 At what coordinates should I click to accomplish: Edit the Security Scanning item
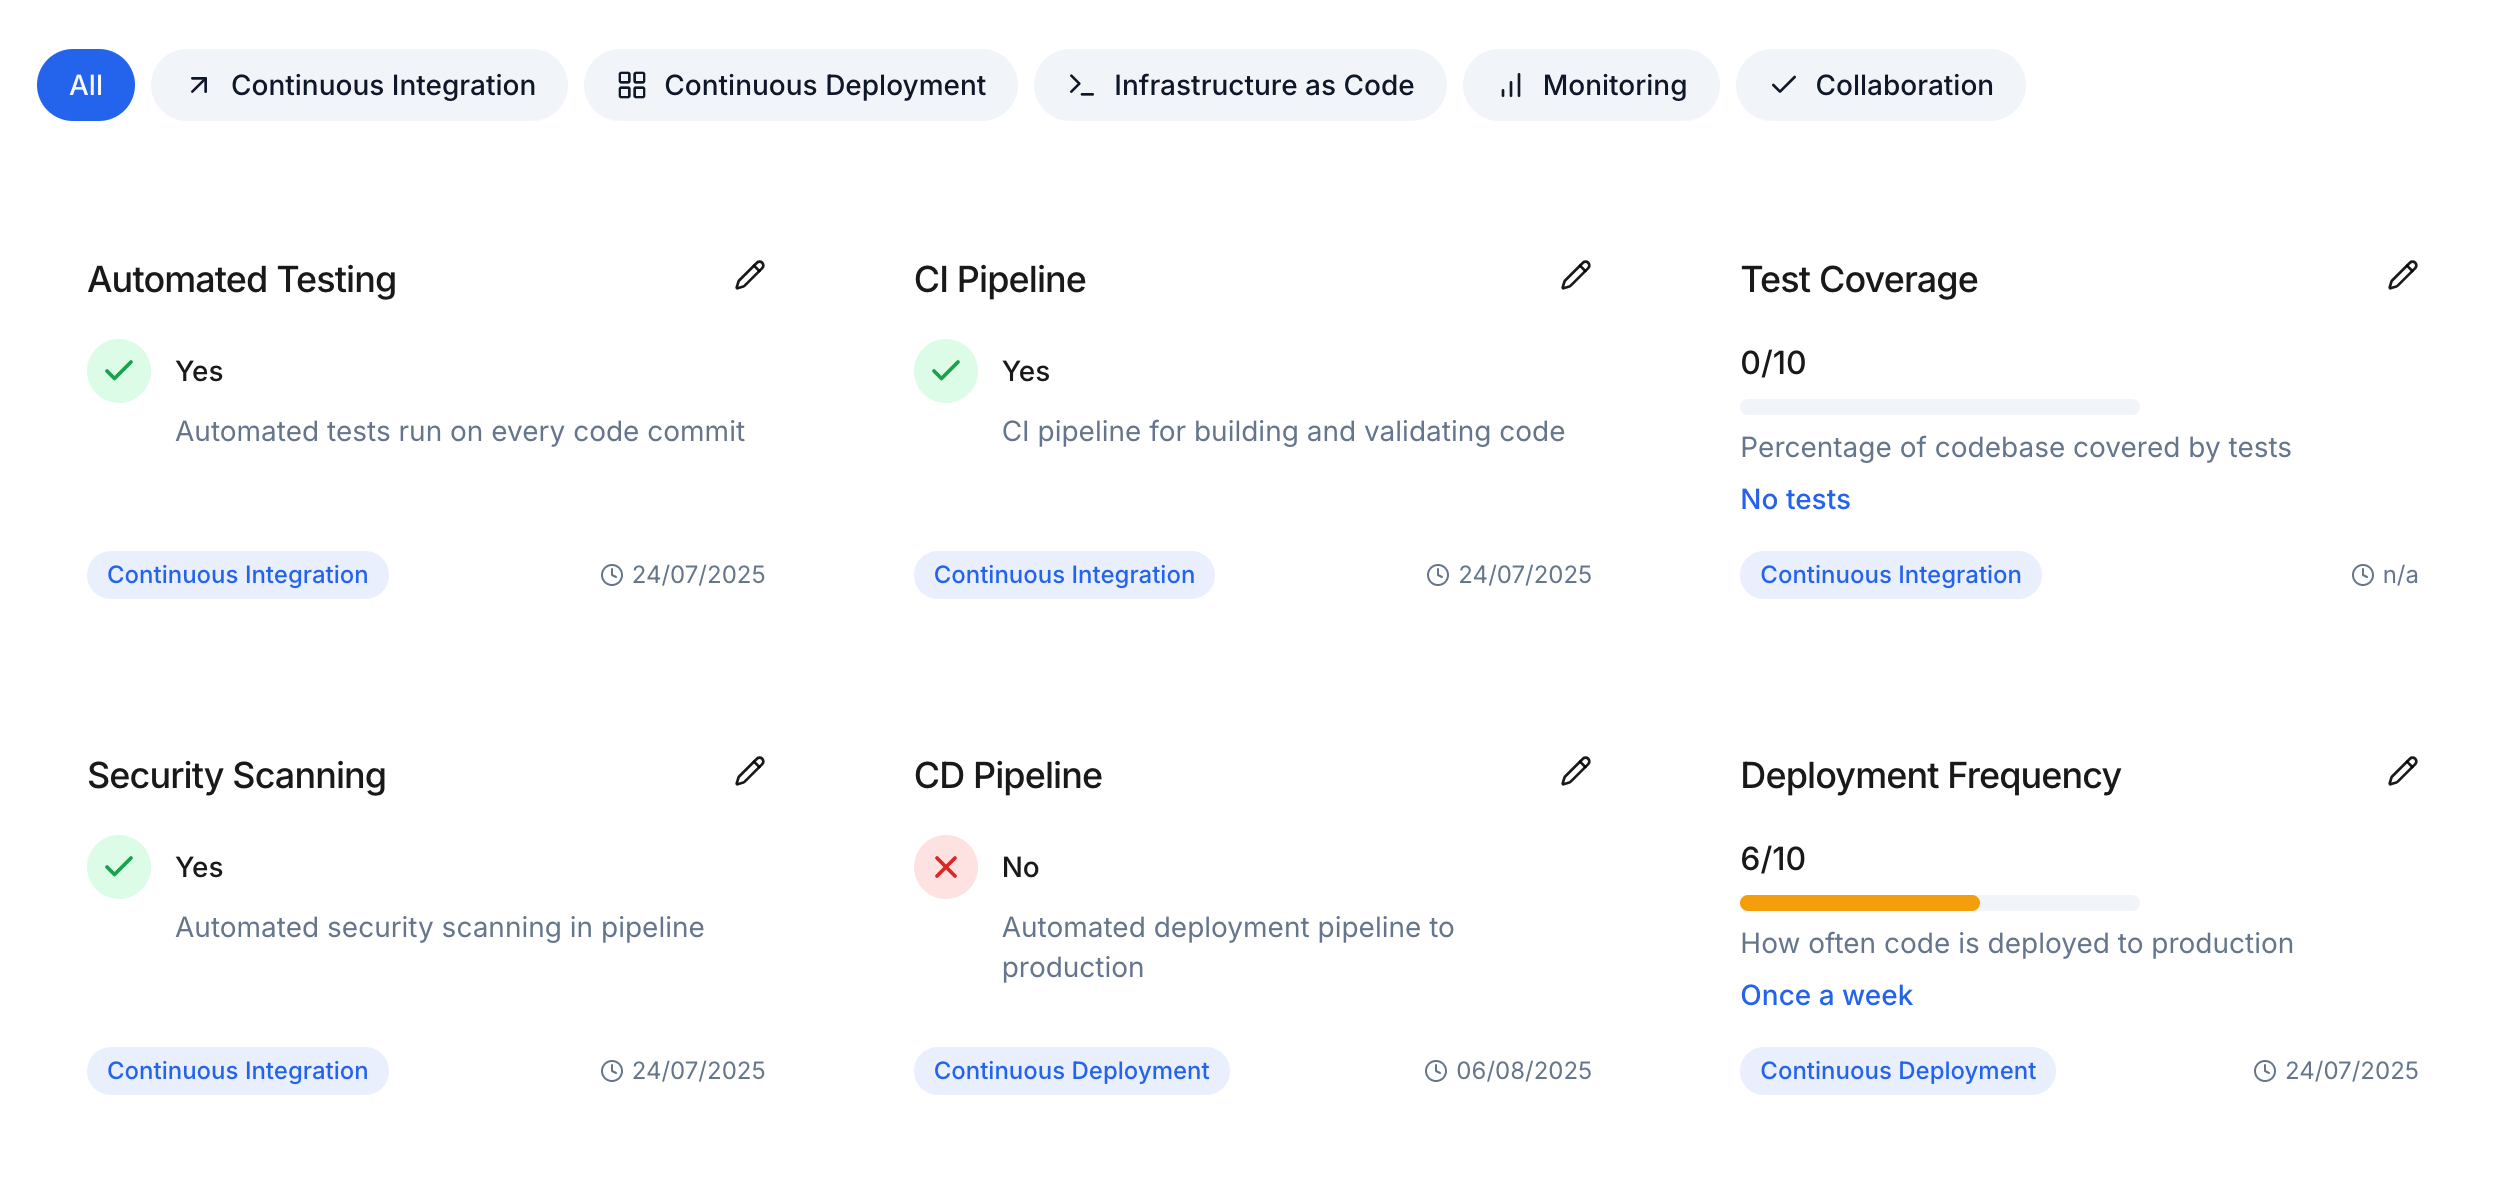pyautogui.click(x=749, y=771)
